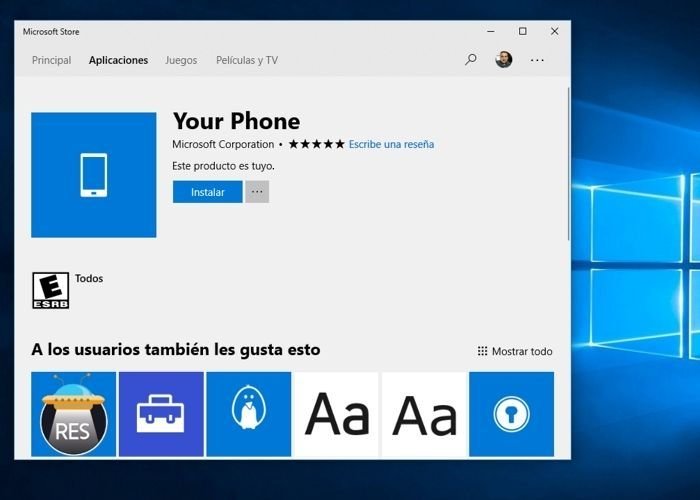Viewport: 700px width, 500px height.
Task: Minimize the Microsoft Store window
Action: pyautogui.click(x=491, y=31)
